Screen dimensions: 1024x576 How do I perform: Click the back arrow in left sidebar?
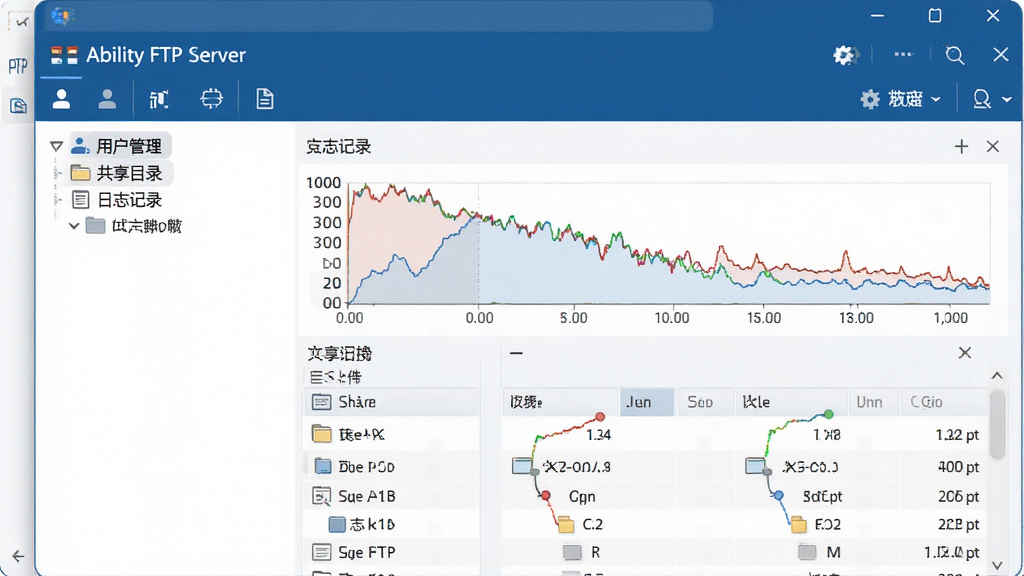point(18,556)
